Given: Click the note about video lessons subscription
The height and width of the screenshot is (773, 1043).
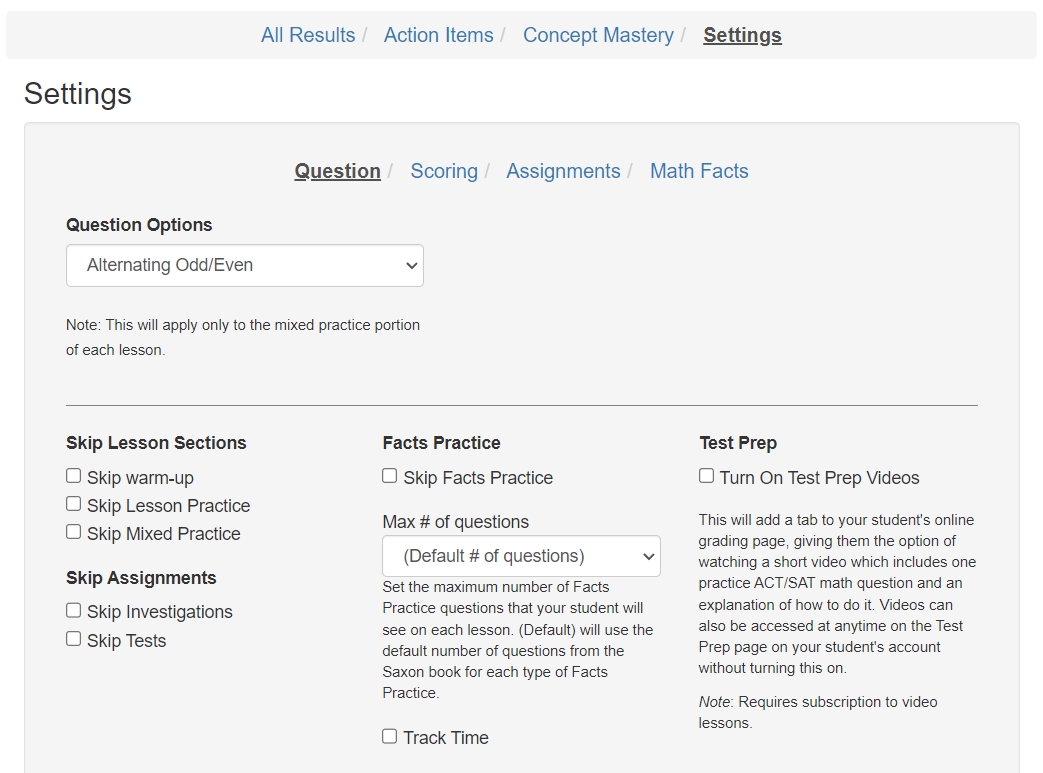Looking at the screenshot, I should click(x=818, y=712).
